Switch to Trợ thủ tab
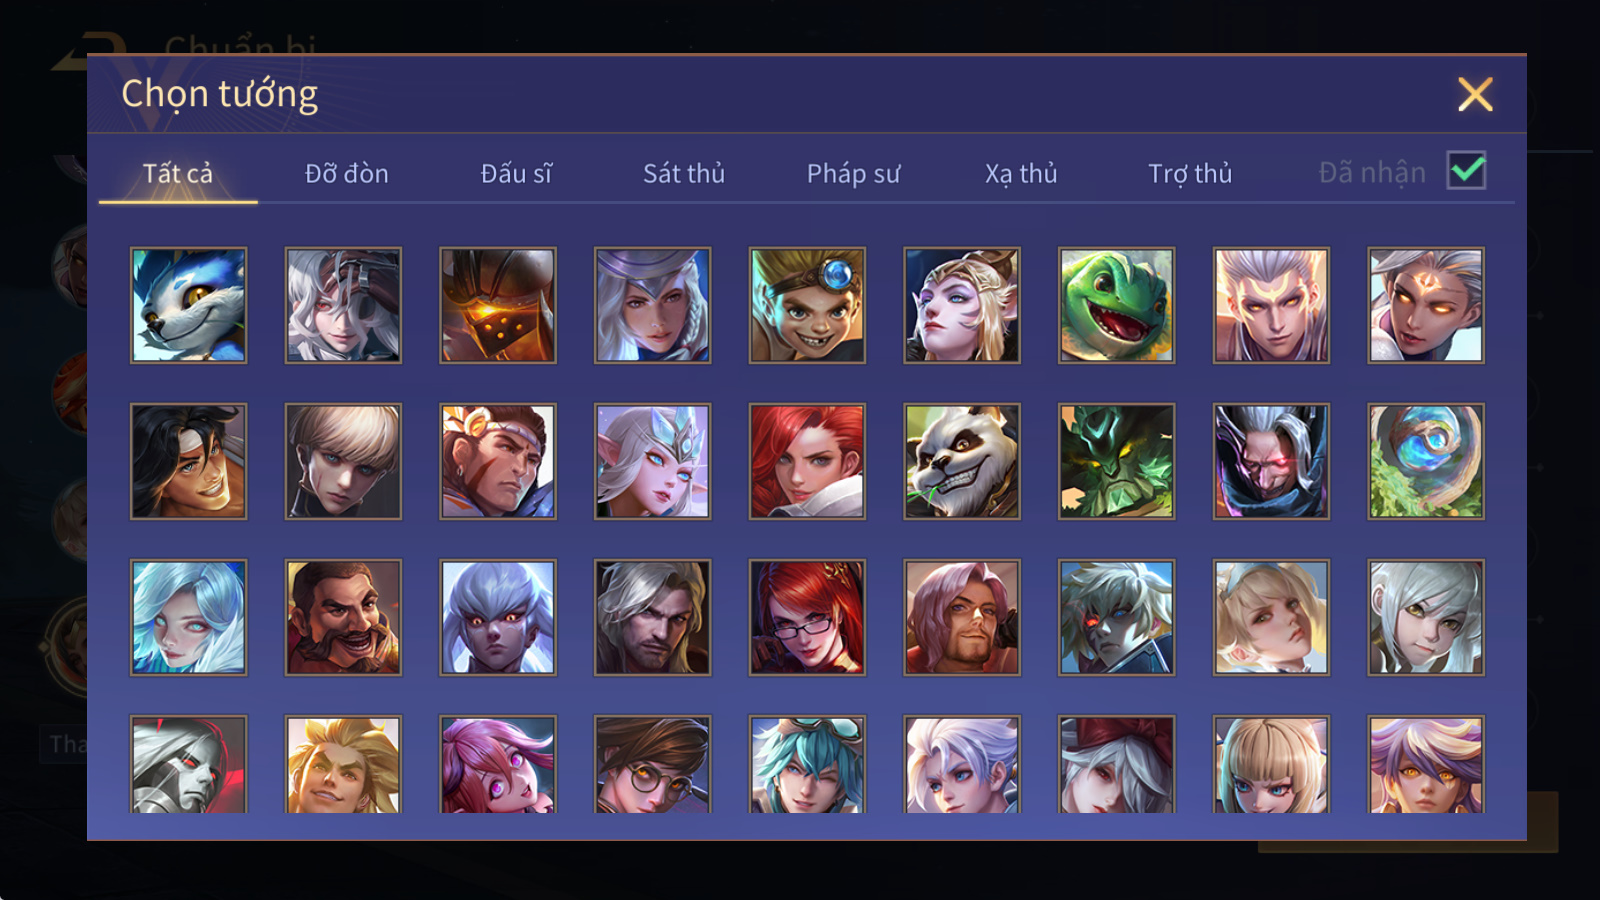 pos(1190,173)
